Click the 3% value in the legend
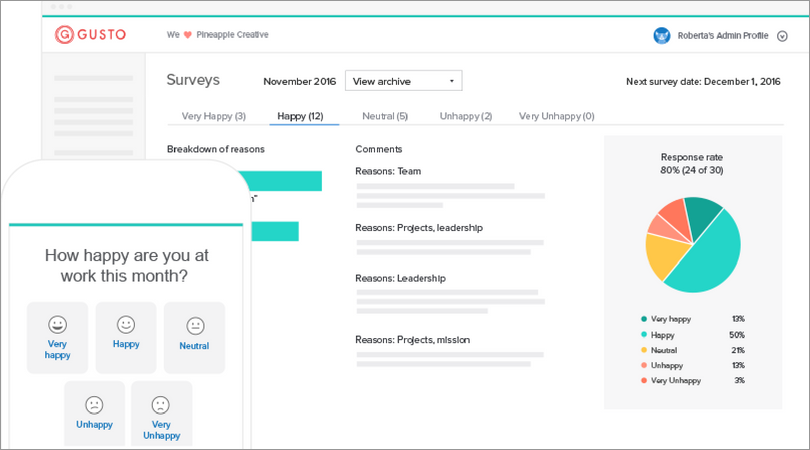This screenshot has height=450, width=810. pyautogui.click(x=739, y=380)
